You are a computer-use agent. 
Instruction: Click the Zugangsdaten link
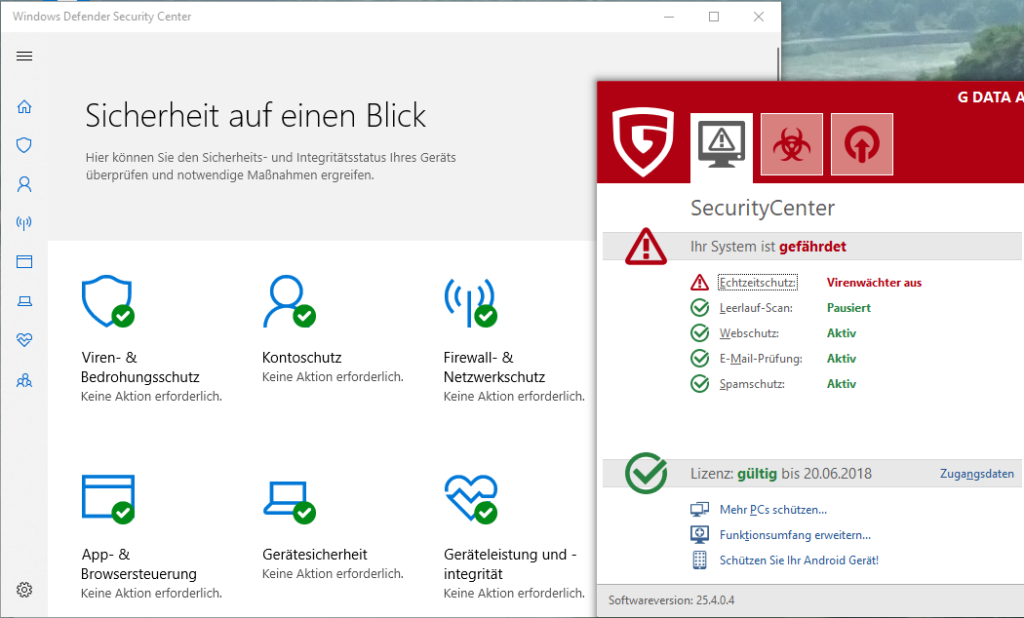pos(976,474)
